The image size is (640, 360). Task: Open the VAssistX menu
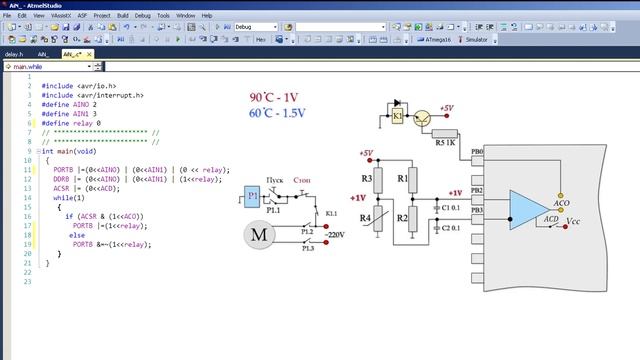click(61, 16)
